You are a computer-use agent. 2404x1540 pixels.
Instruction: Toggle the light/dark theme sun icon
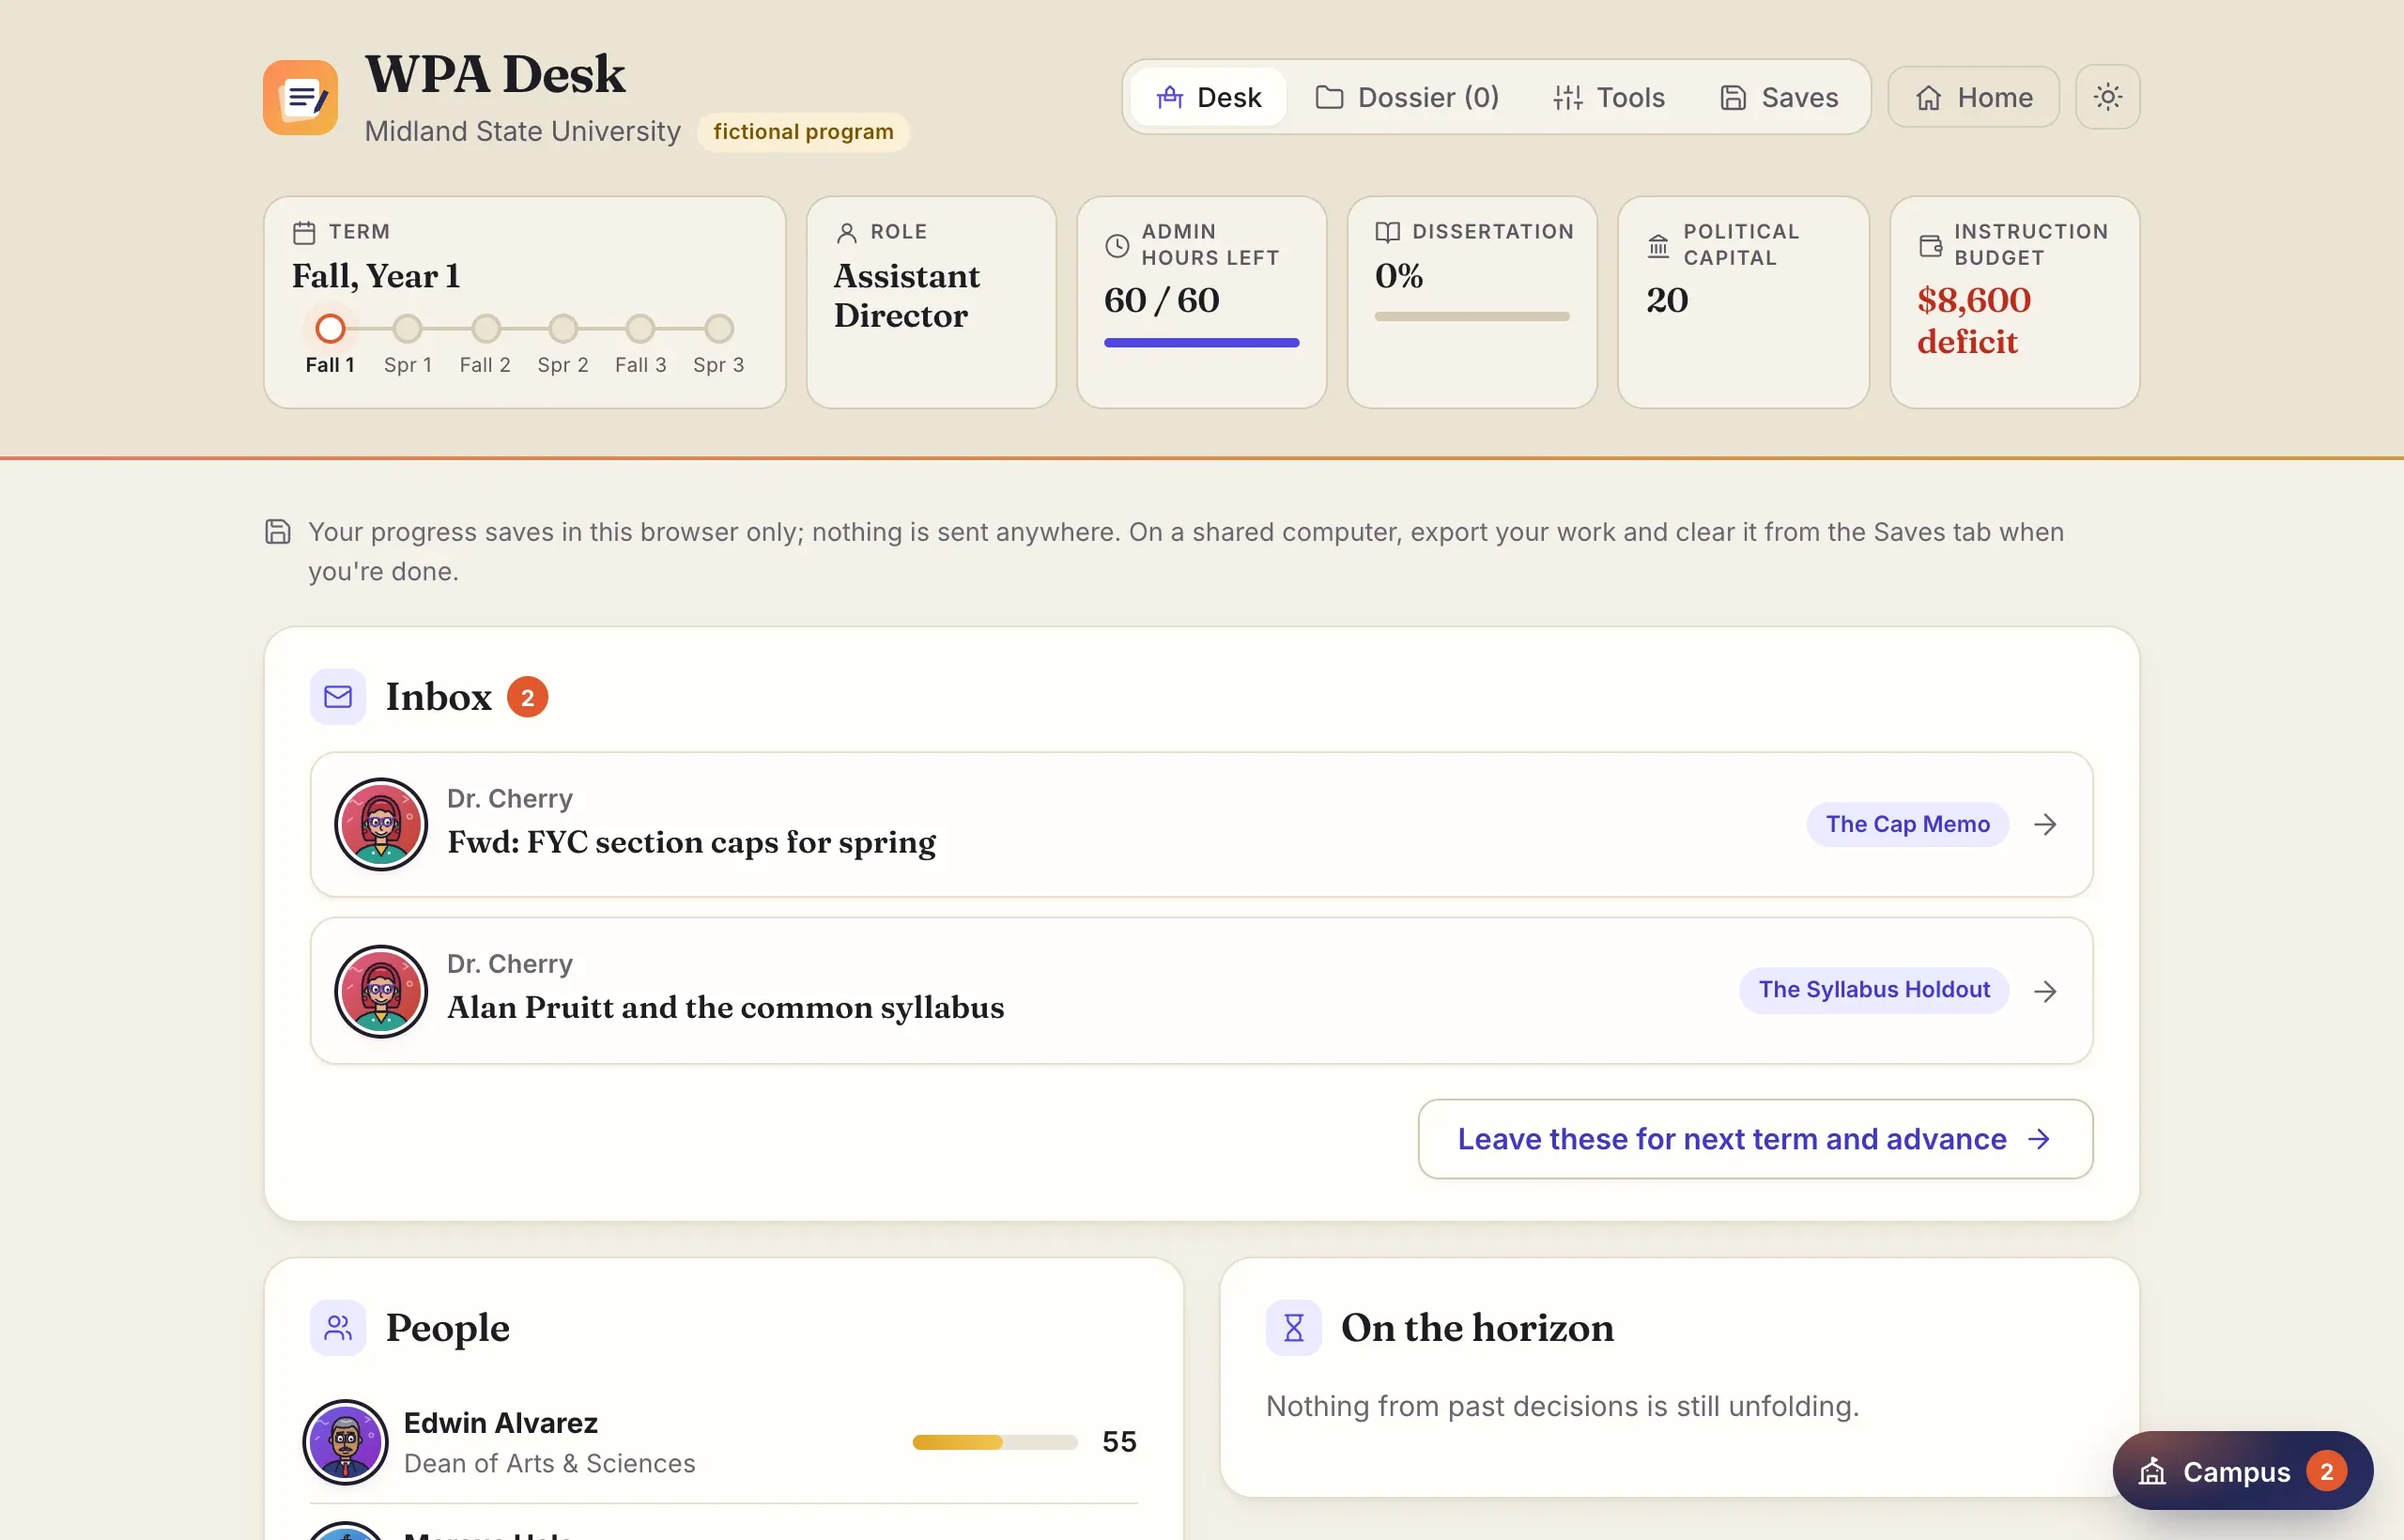pyautogui.click(x=2107, y=97)
